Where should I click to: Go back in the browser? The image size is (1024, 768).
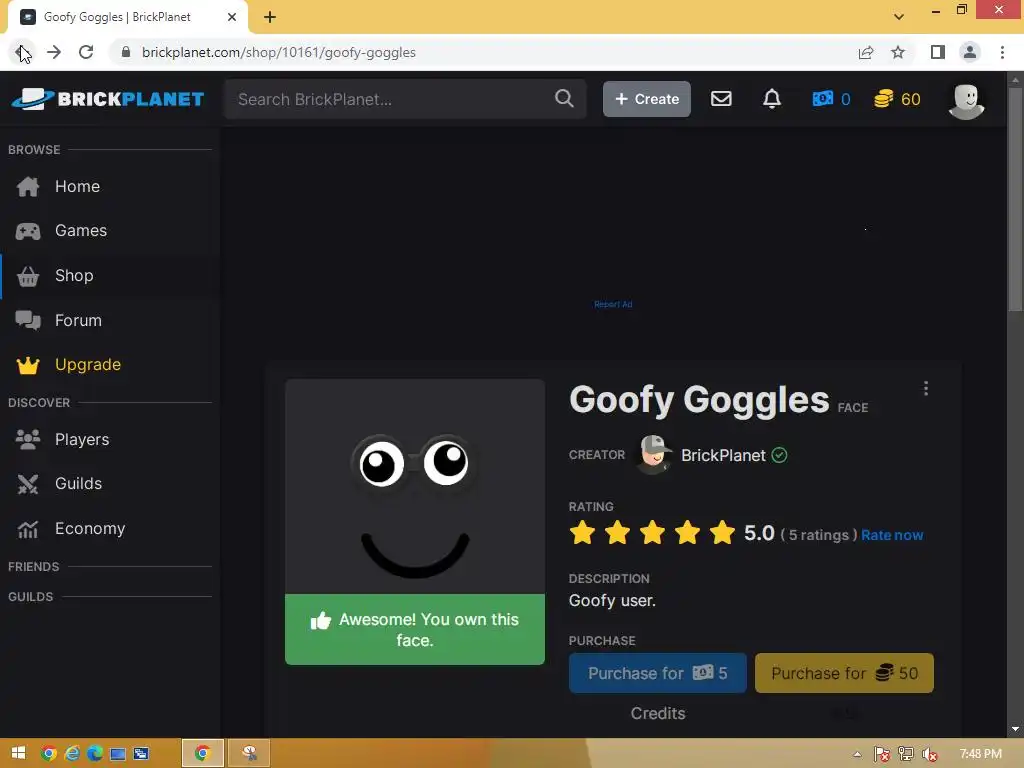(x=22, y=52)
